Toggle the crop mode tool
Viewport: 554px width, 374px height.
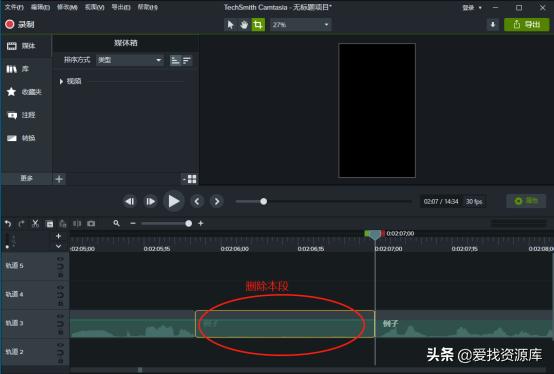coord(258,25)
